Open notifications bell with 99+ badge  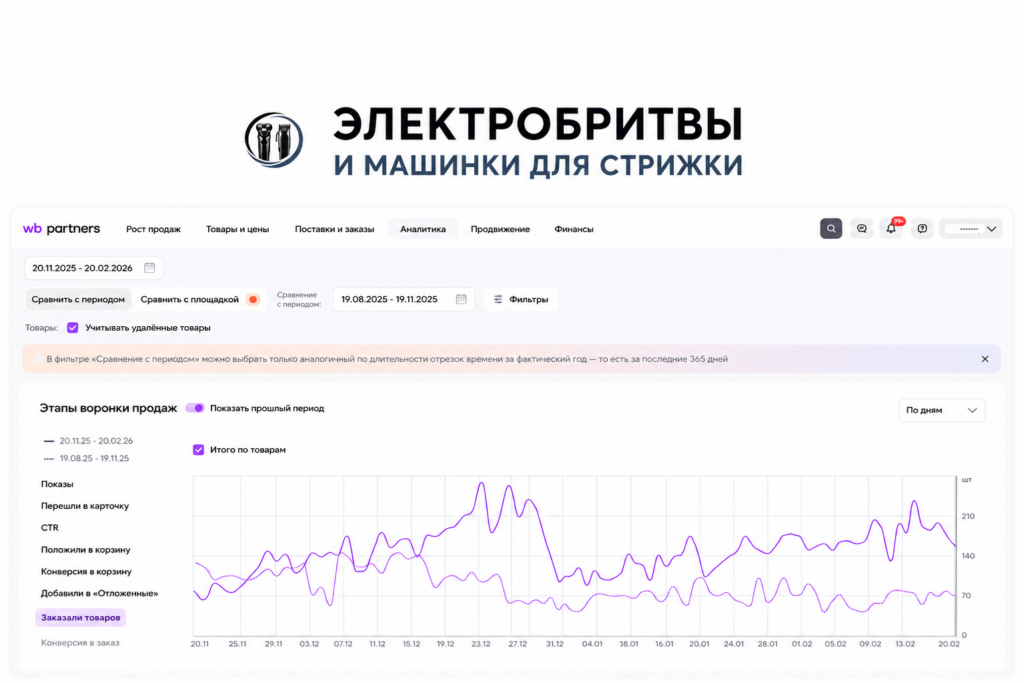pos(892,228)
